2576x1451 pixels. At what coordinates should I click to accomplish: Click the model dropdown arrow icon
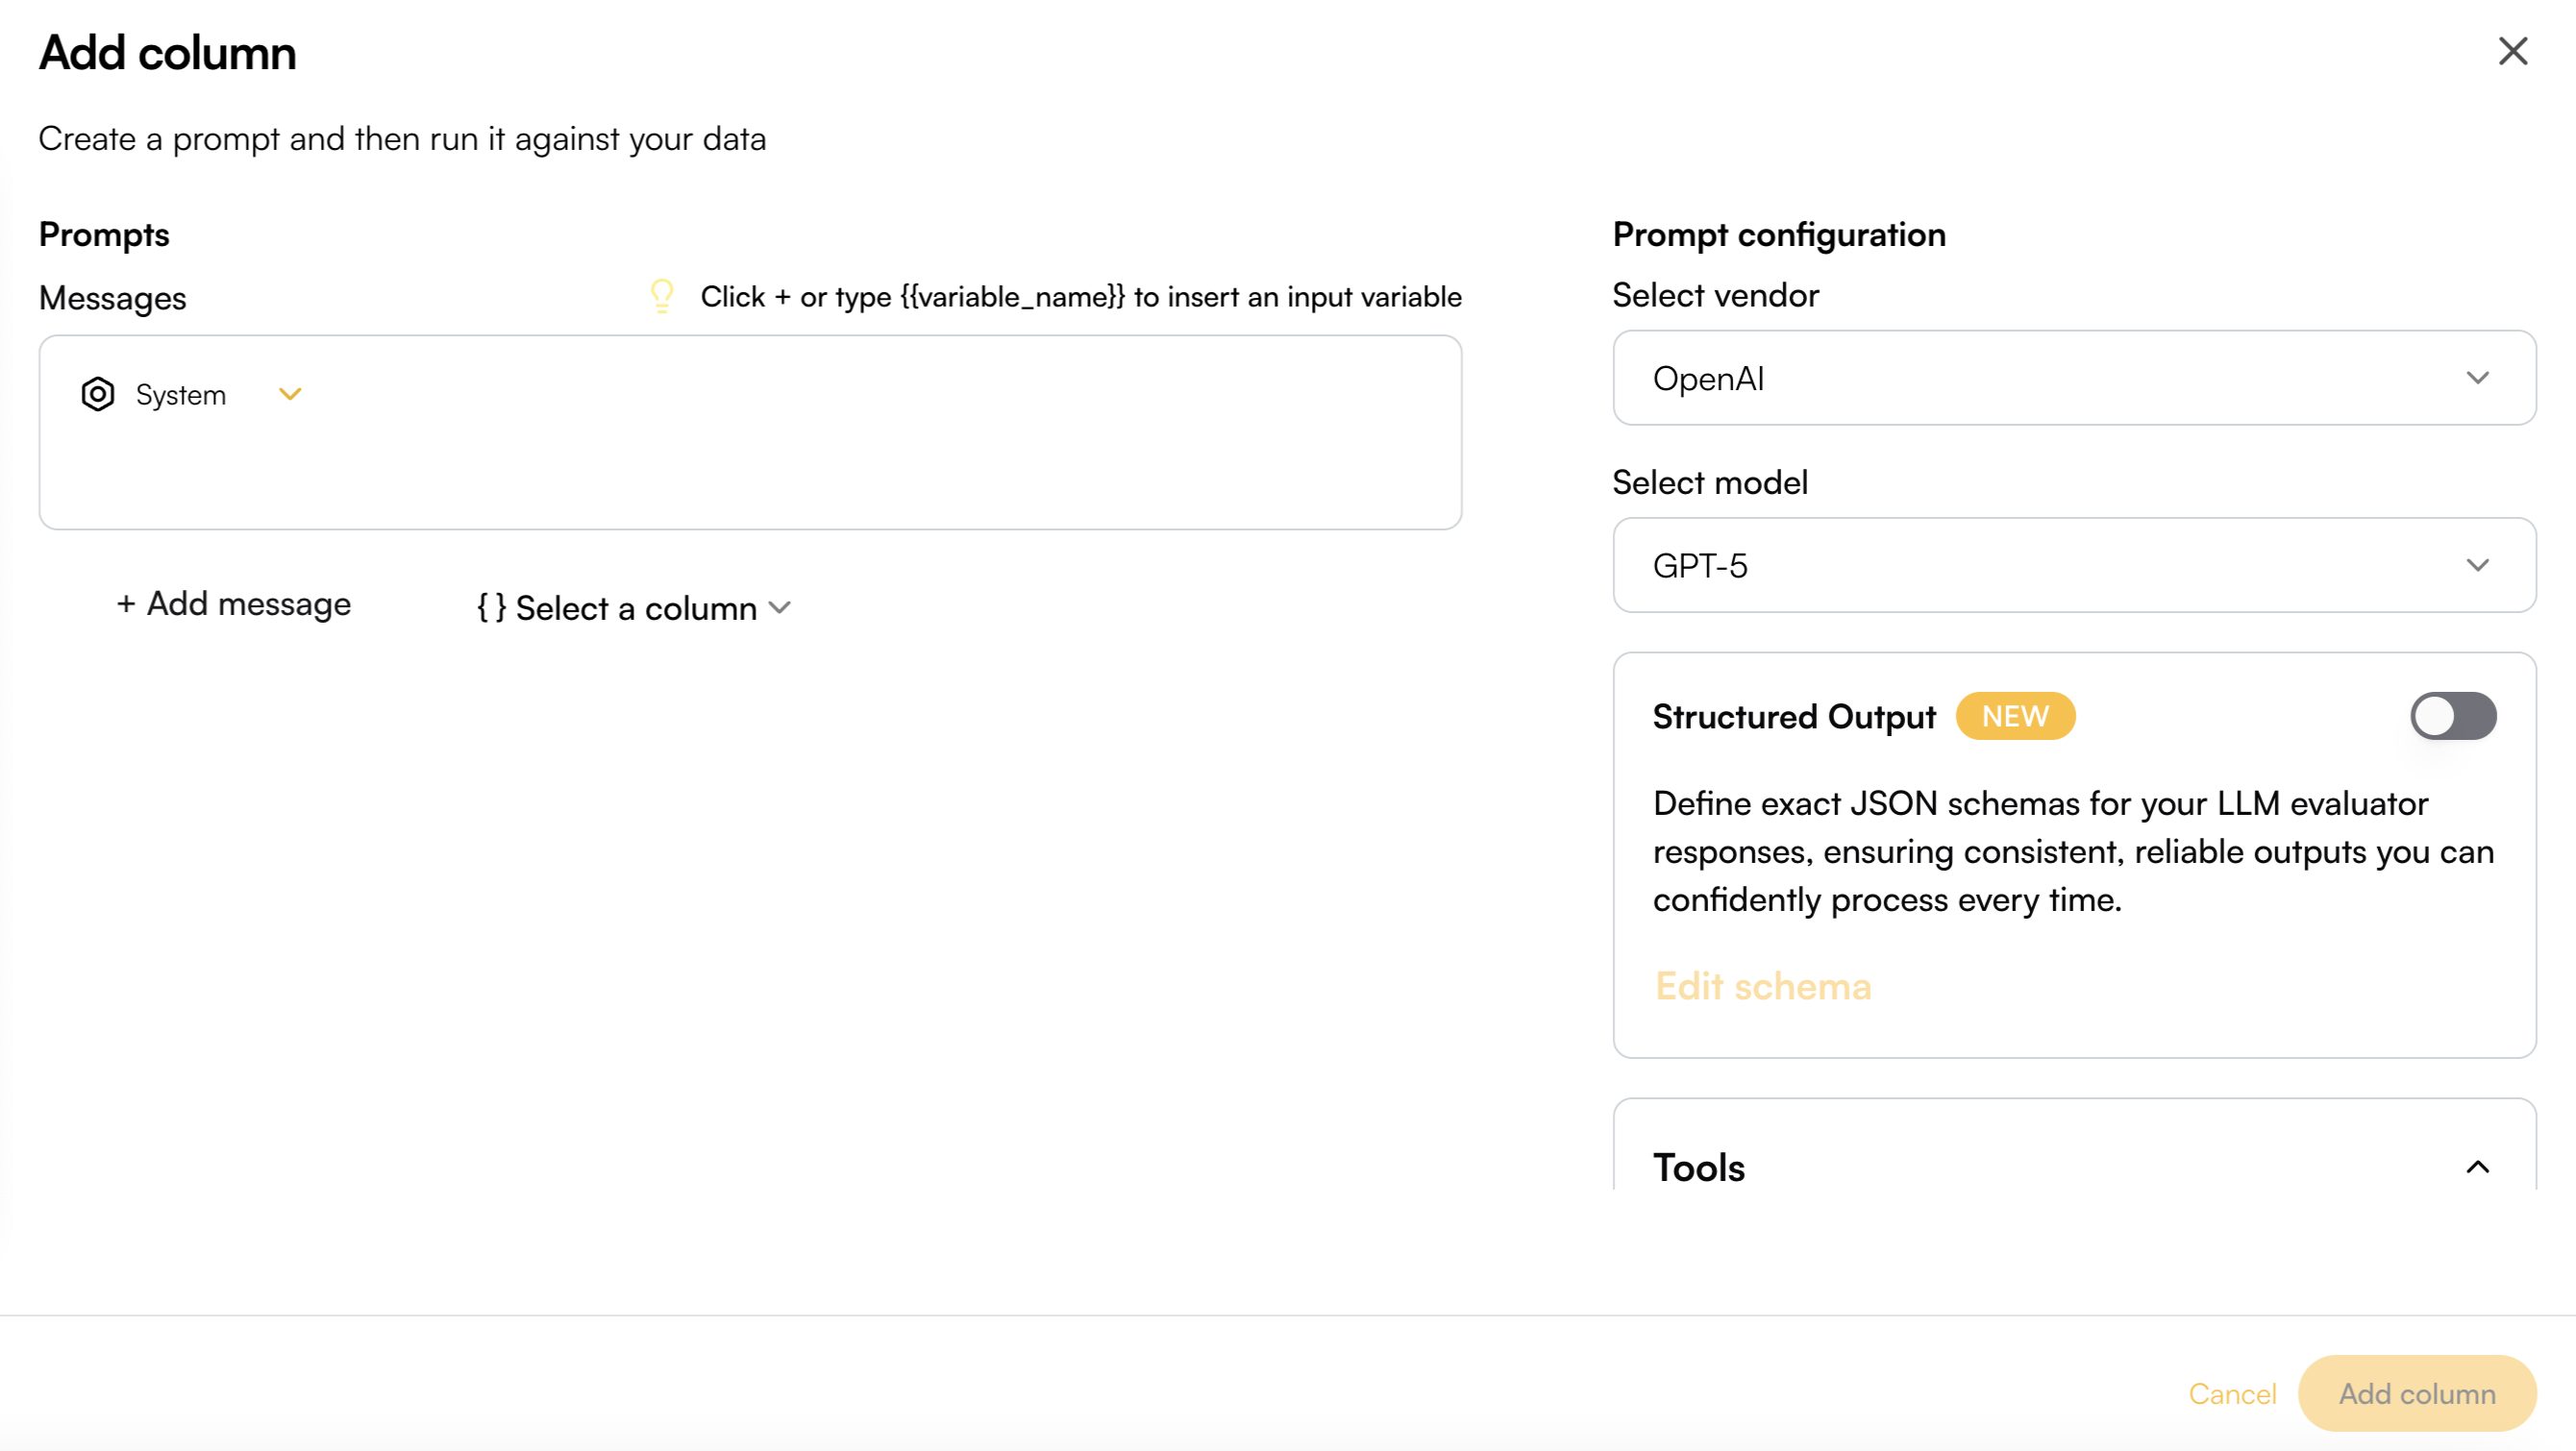click(2477, 565)
